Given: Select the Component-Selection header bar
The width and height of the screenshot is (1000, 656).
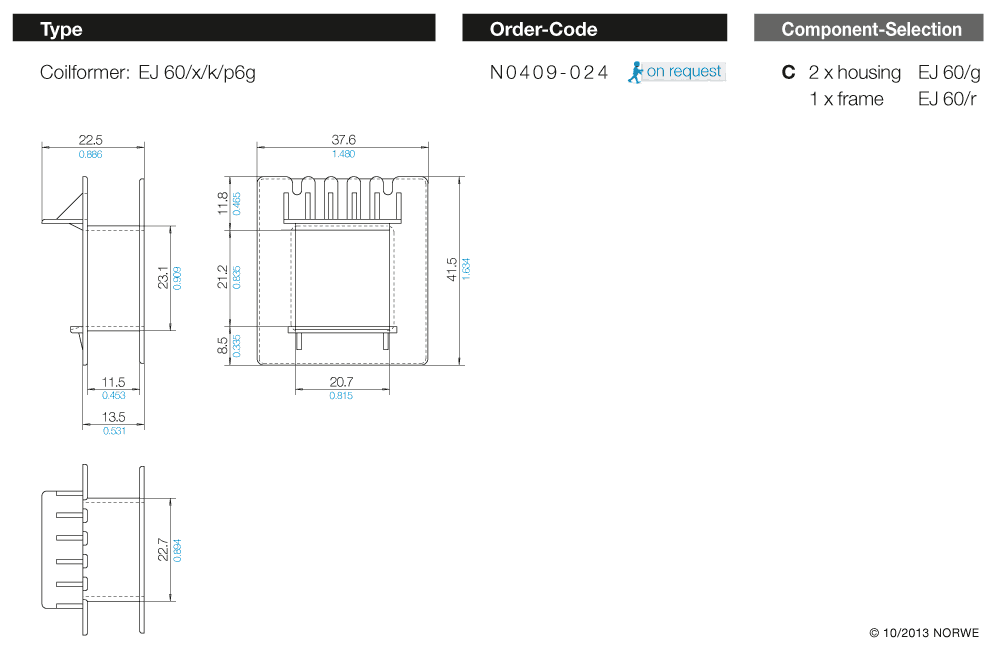Looking at the screenshot, I should pos(870,29).
